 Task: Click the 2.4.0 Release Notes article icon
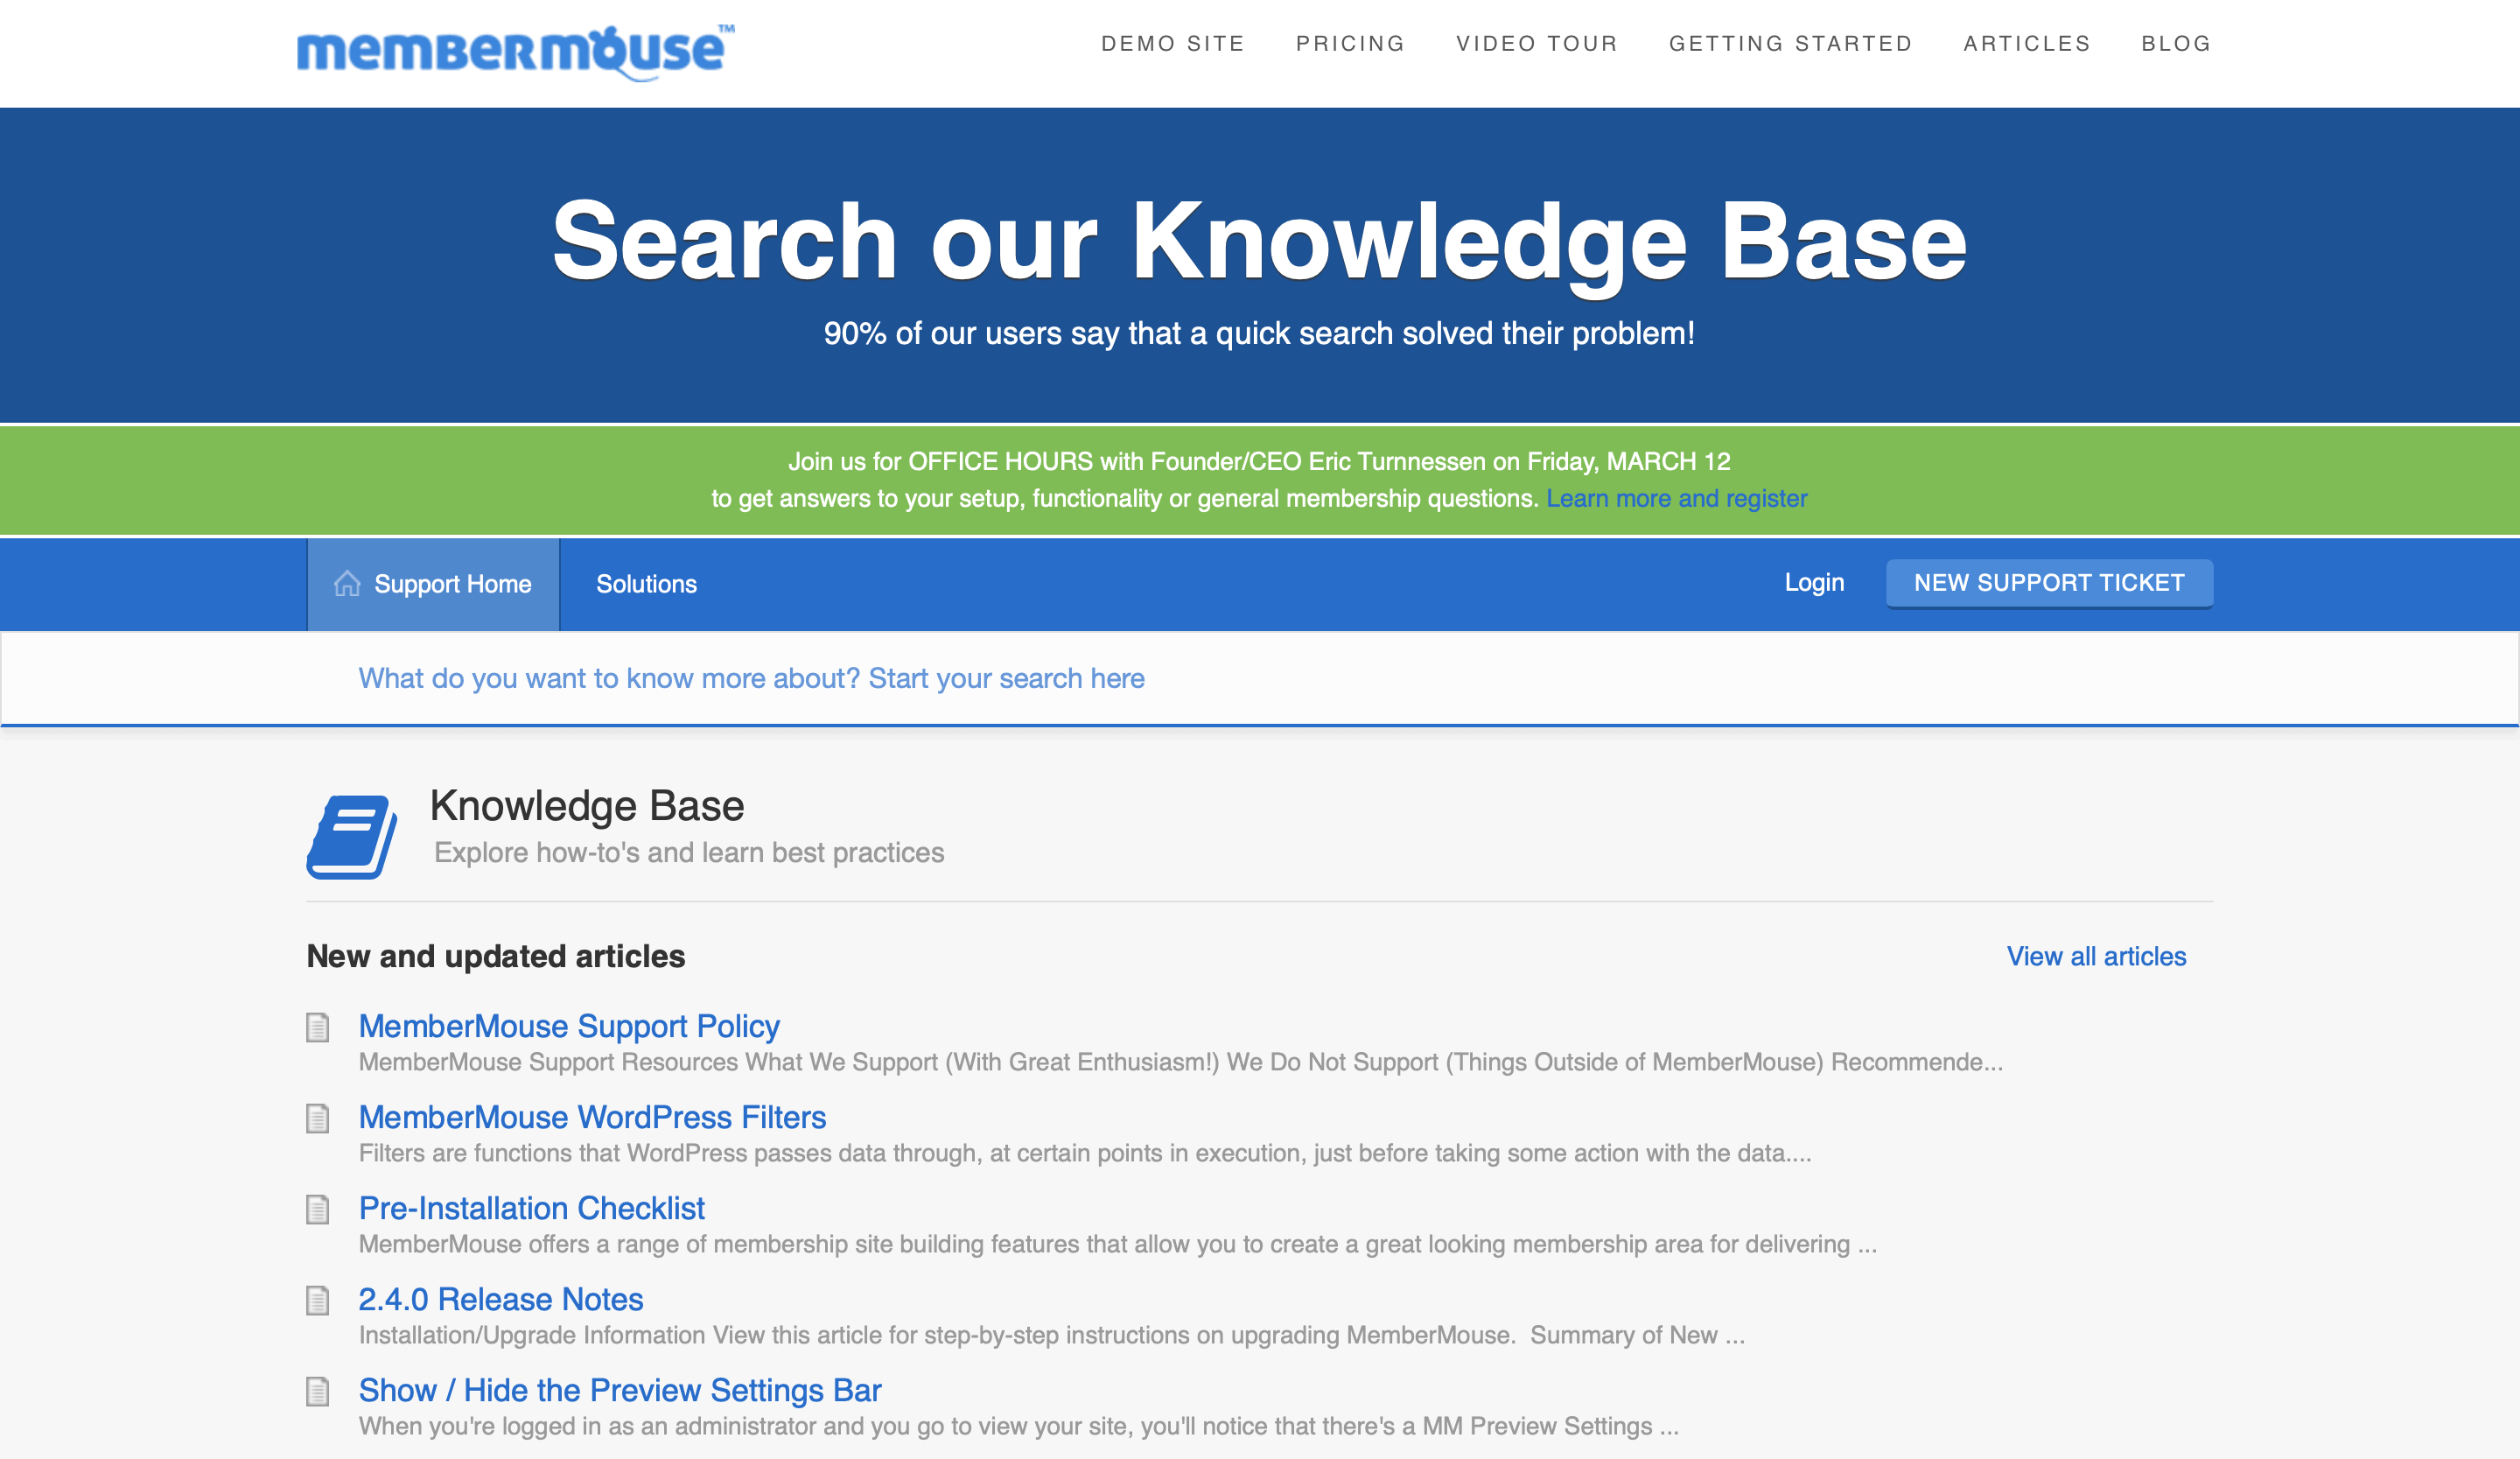coord(318,1297)
